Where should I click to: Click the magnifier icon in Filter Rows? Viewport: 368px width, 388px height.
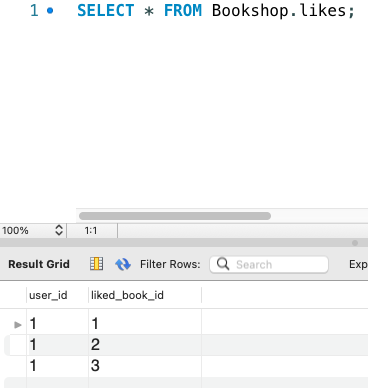coord(223,264)
